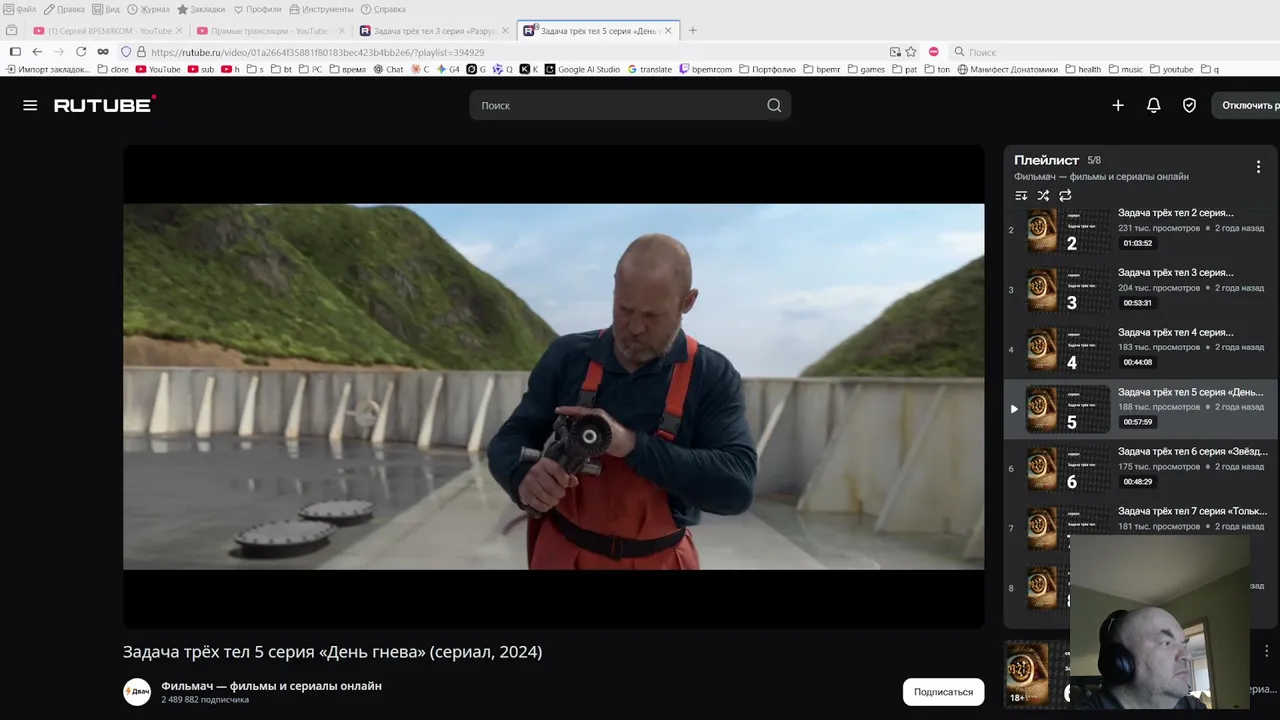The image size is (1280, 720).
Task: Open the clore bookmarks folder
Action: [x=113, y=70]
